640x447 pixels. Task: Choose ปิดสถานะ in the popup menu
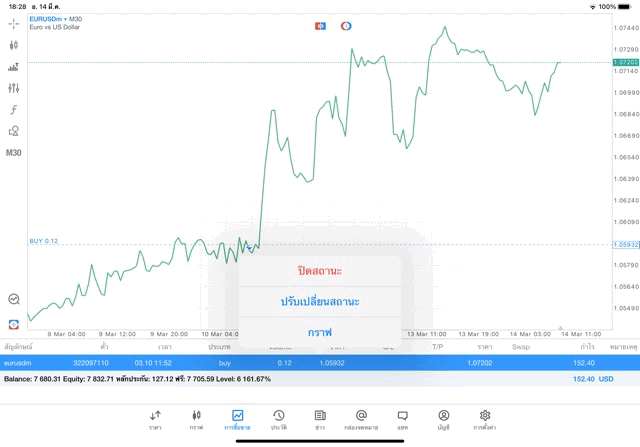point(320,271)
